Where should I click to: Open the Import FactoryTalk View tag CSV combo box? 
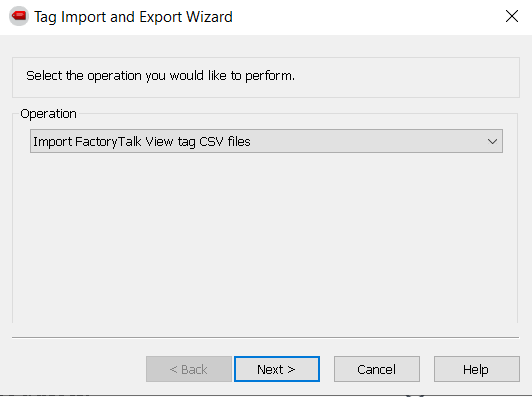(x=266, y=141)
